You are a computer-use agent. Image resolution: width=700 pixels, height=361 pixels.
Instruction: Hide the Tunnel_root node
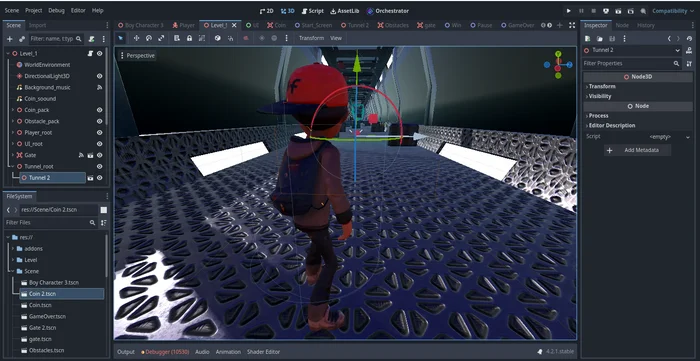coord(100,166)
